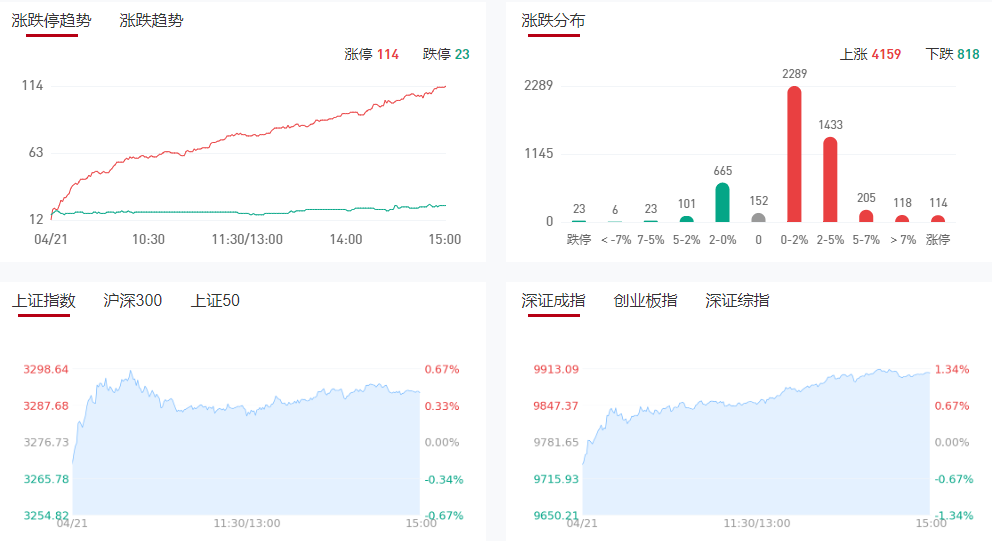Click the 涨停 bar showing 114
Viewport: 992px width, 541px height.
click(x=938, y=218)
